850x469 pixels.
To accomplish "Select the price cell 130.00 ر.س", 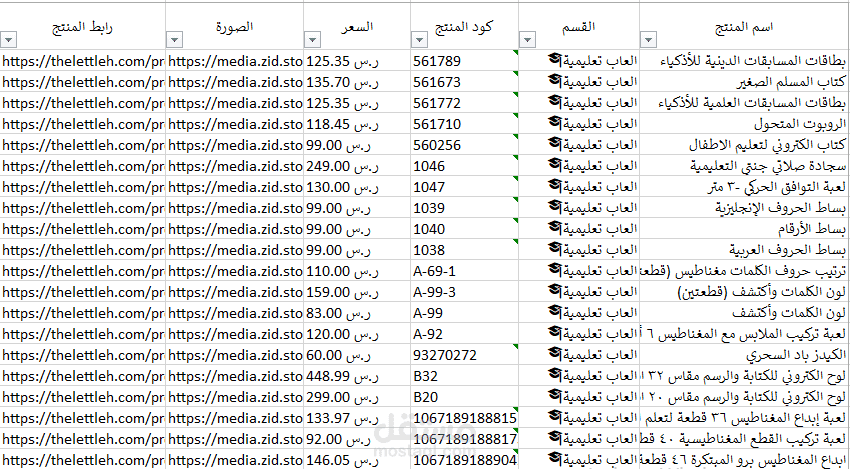I will (357, 187).
